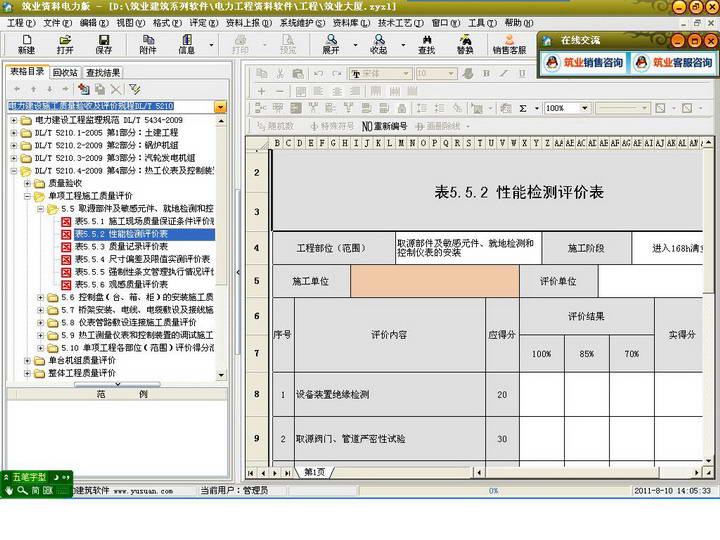Switch to 查找结果 tab

pos(103,73)
